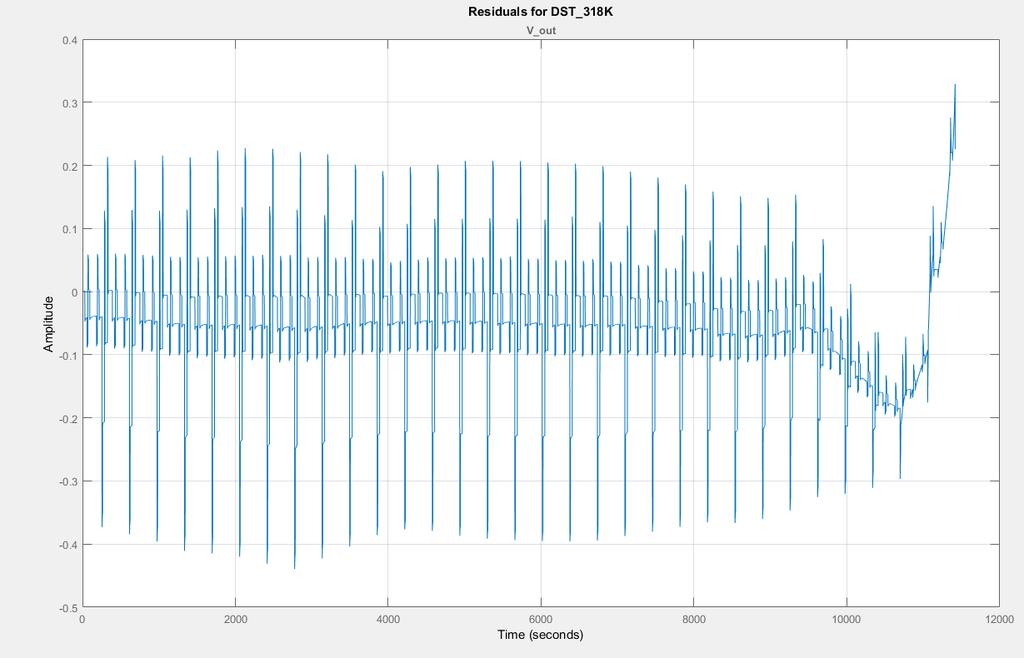This screenshot has height=658, width=1024.
Task: Click the y-axis tick label '-0.4'
Action: pos(68,544)
